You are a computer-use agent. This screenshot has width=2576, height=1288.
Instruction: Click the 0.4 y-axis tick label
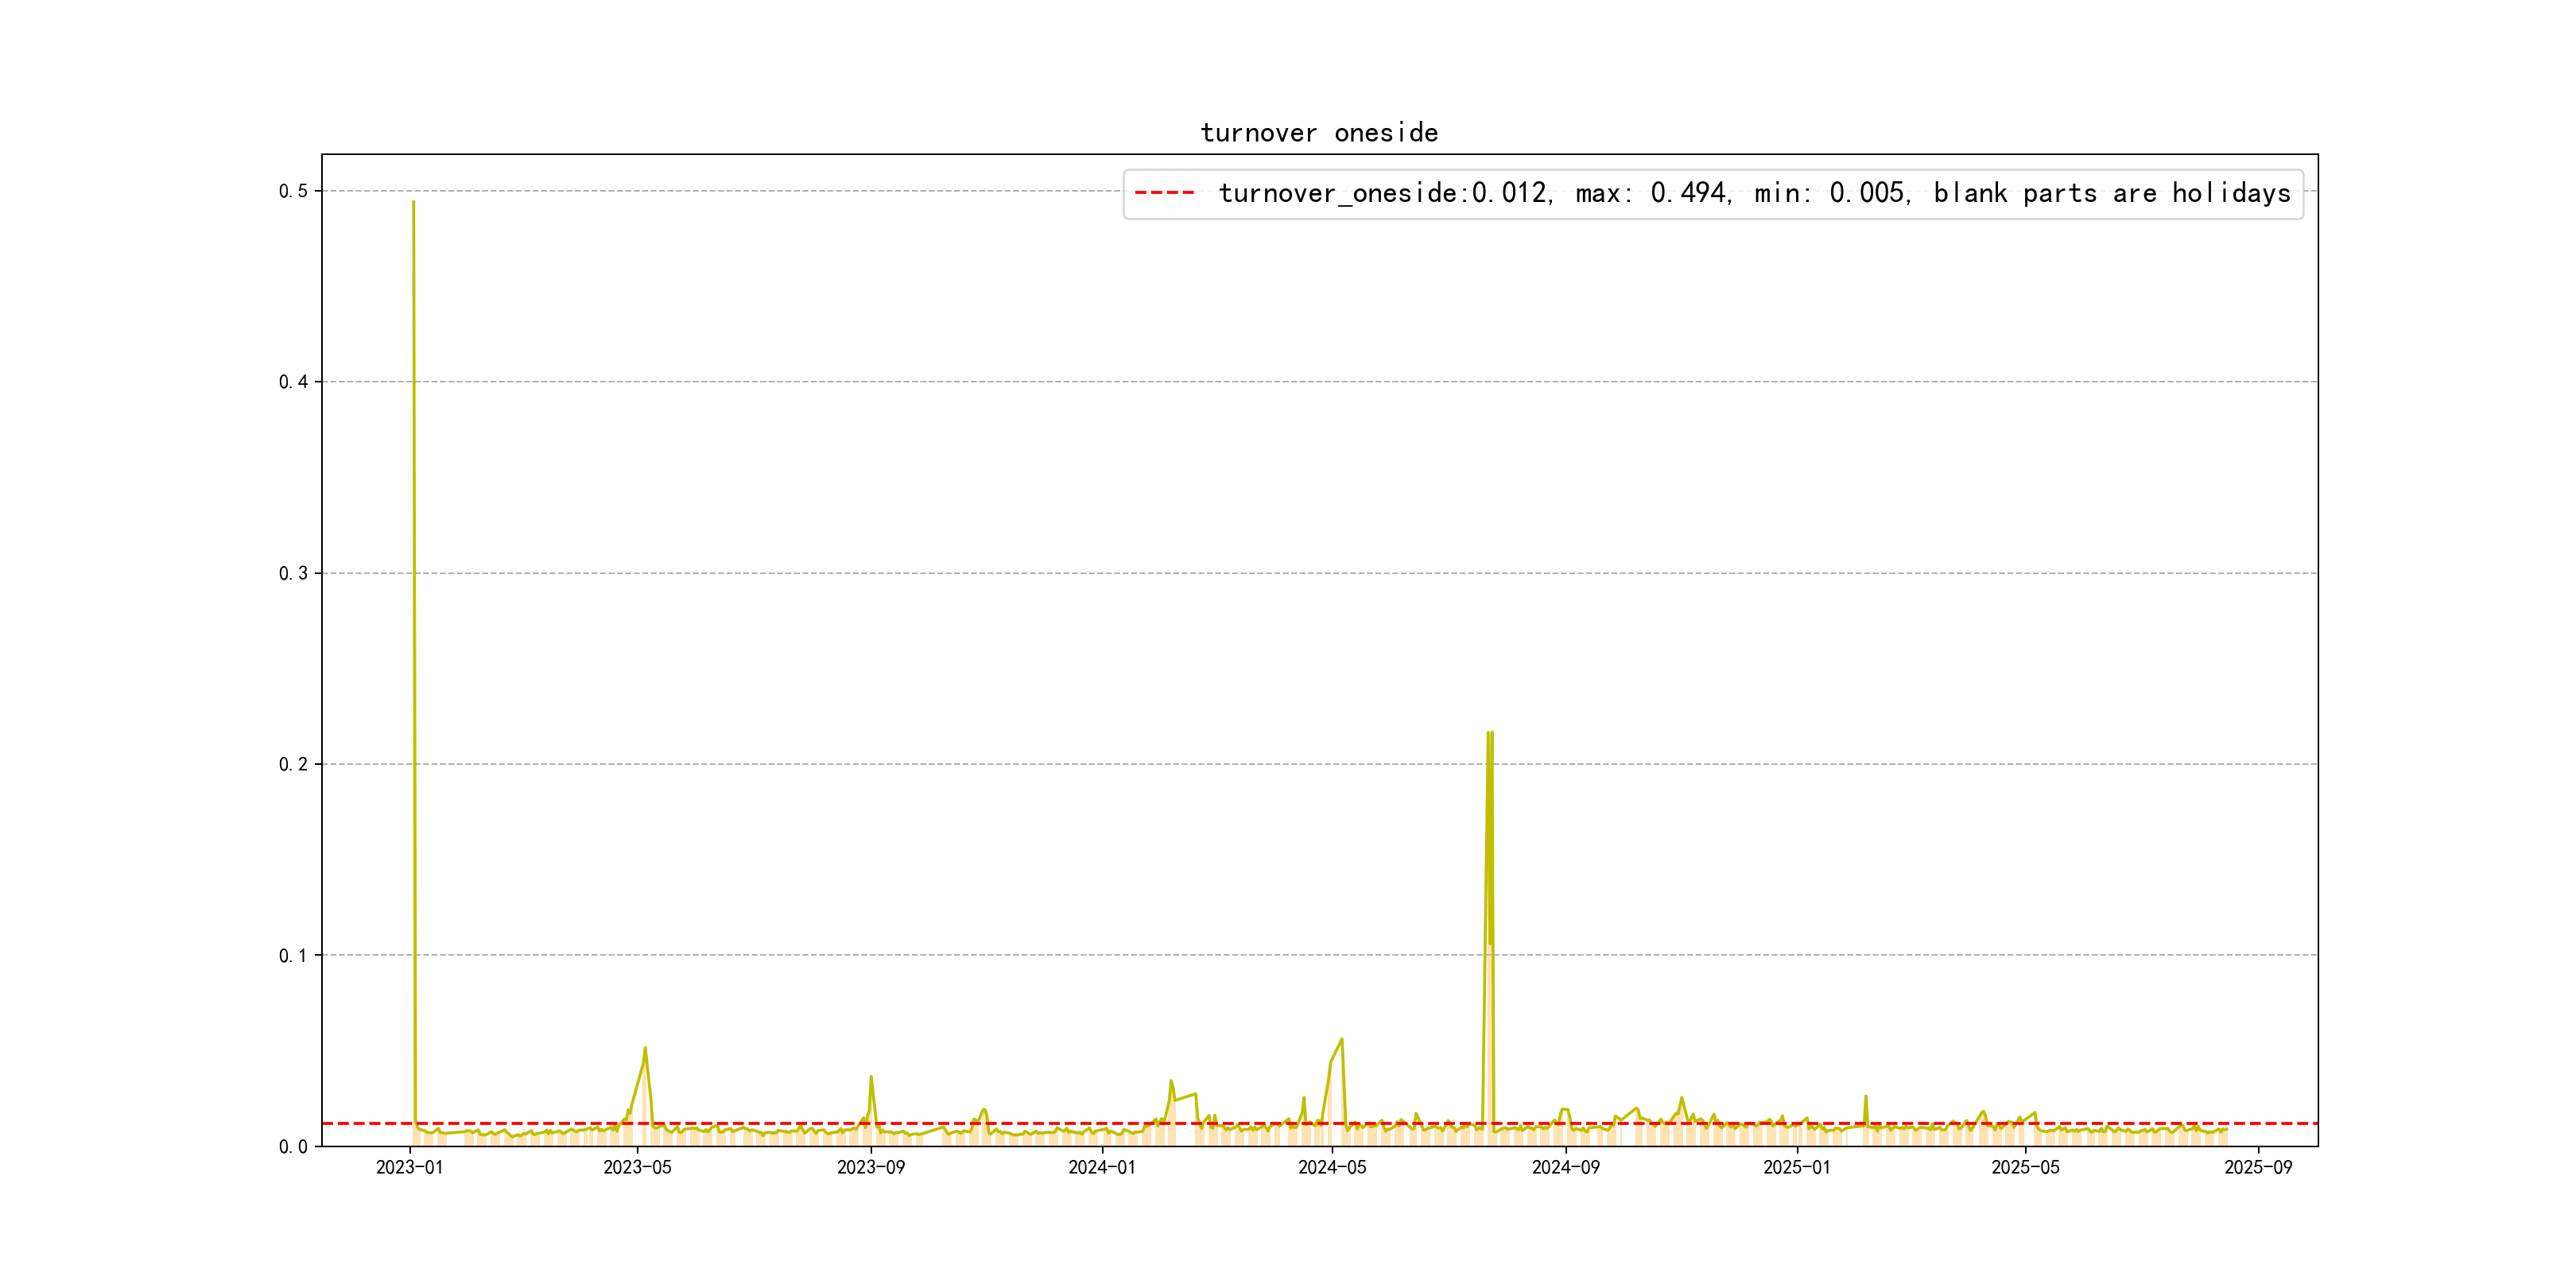coord(293,382)
